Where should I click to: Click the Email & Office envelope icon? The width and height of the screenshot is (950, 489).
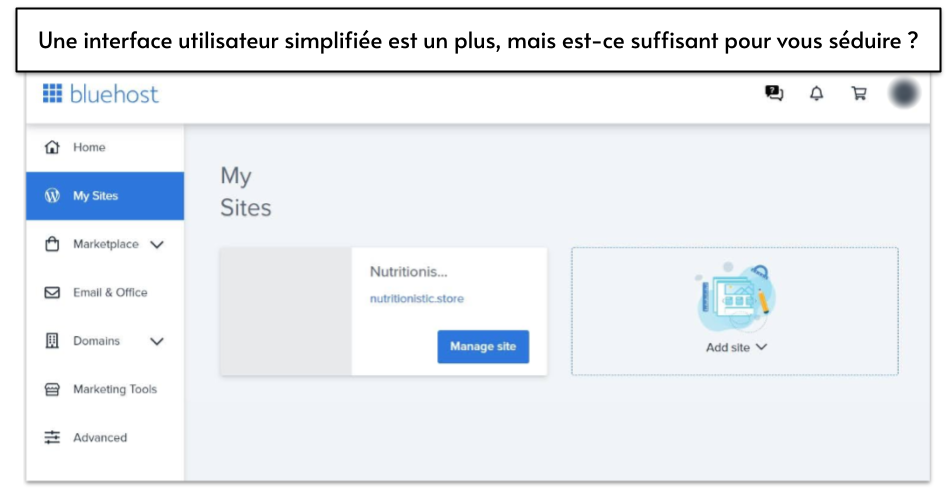[x=53, y=293]
